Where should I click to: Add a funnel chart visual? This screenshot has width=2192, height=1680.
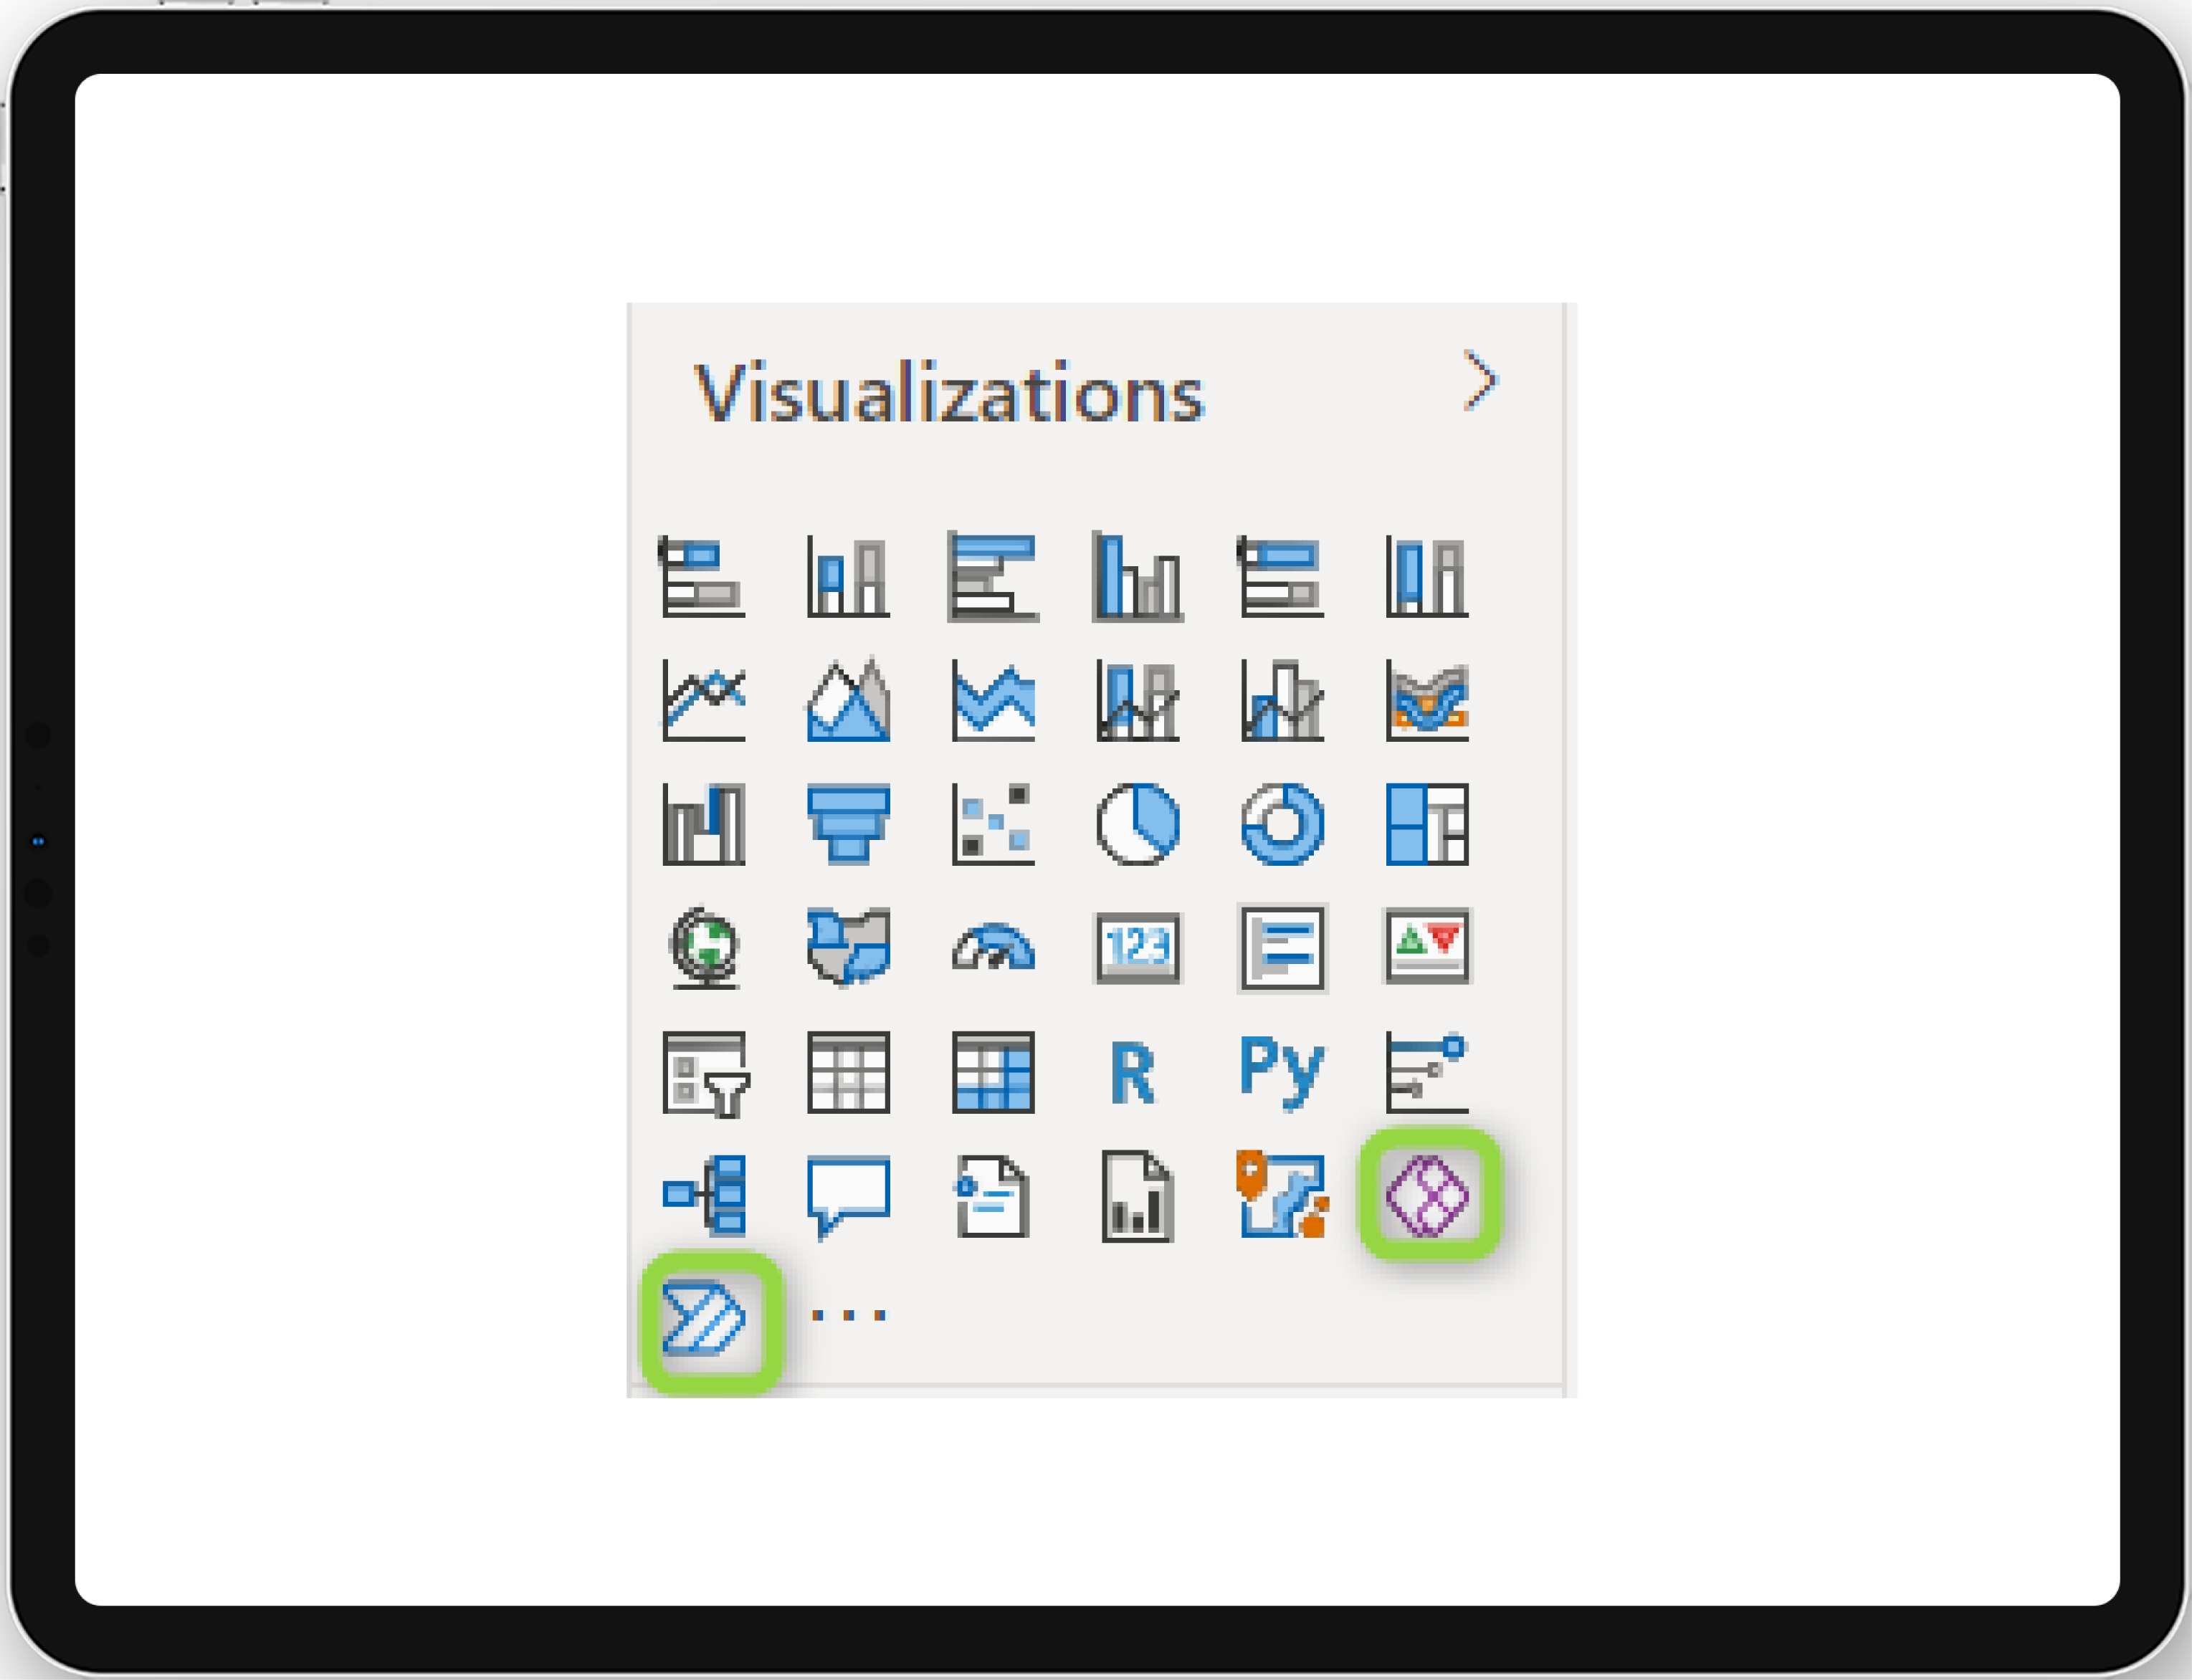[848, 824]
